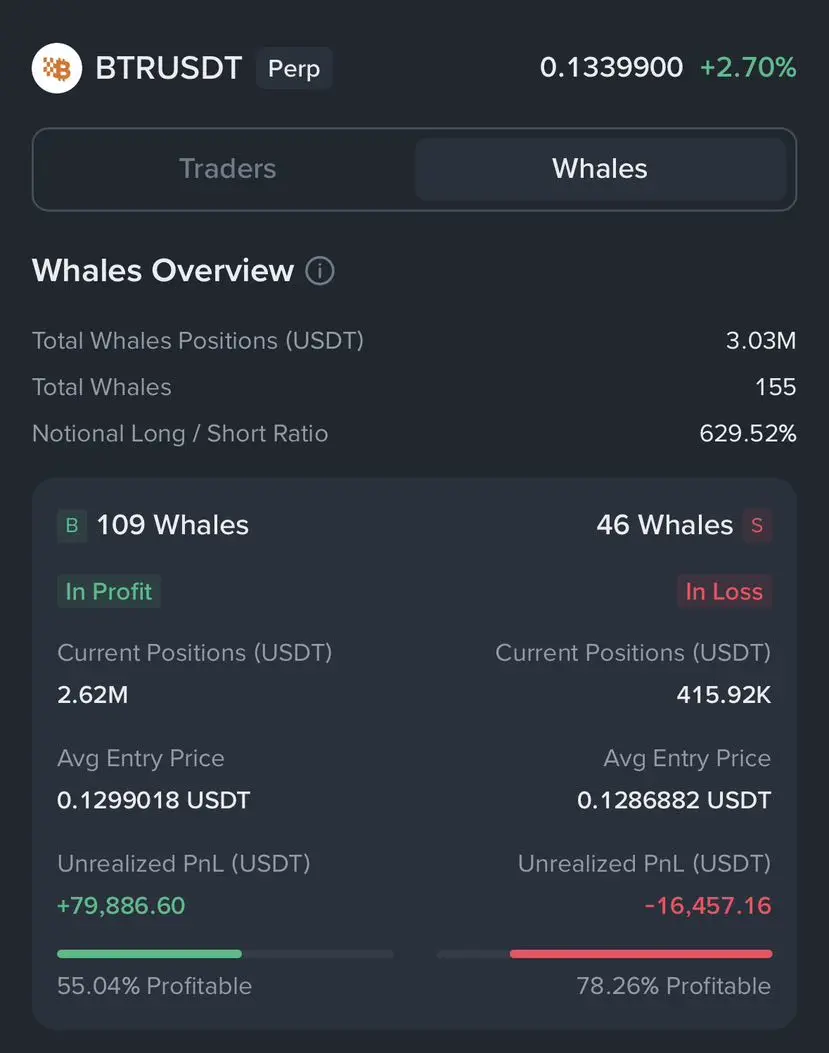This screenshot has height=1053, width=829.
Task: Tap the 46 Whales short heading
Action: click(664, 525)
